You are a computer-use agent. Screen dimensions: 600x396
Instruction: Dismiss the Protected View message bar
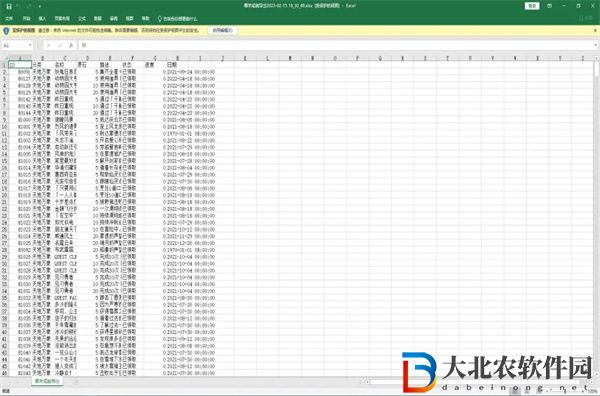pos(595,30)
